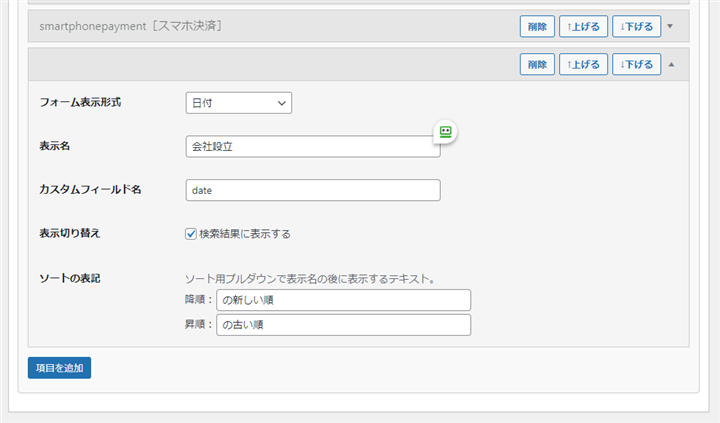
Task: Click the chevron arrow inside the 日付 select
Action: pyautogui.click(x=281, y=103)
